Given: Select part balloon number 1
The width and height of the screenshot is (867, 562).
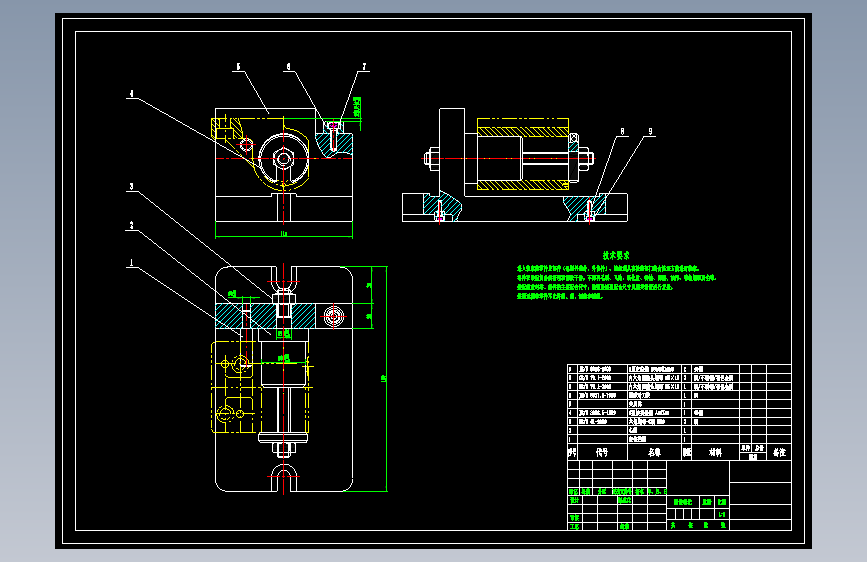Looking at the screenshot, I should pos(132,263).
